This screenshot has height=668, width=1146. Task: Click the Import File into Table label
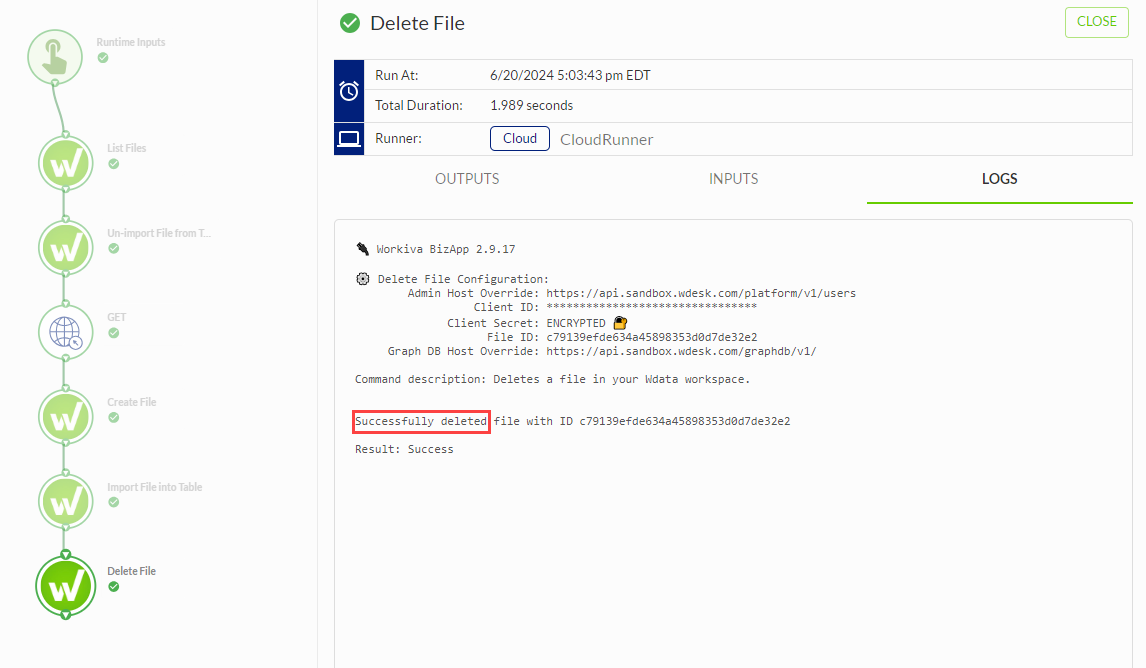154,487
